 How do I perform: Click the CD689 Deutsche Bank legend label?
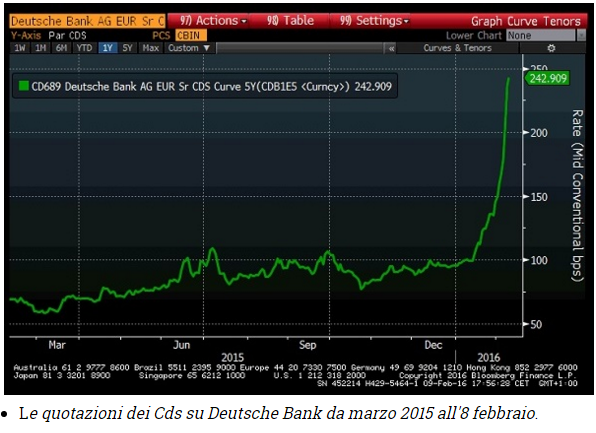[211, 87]
